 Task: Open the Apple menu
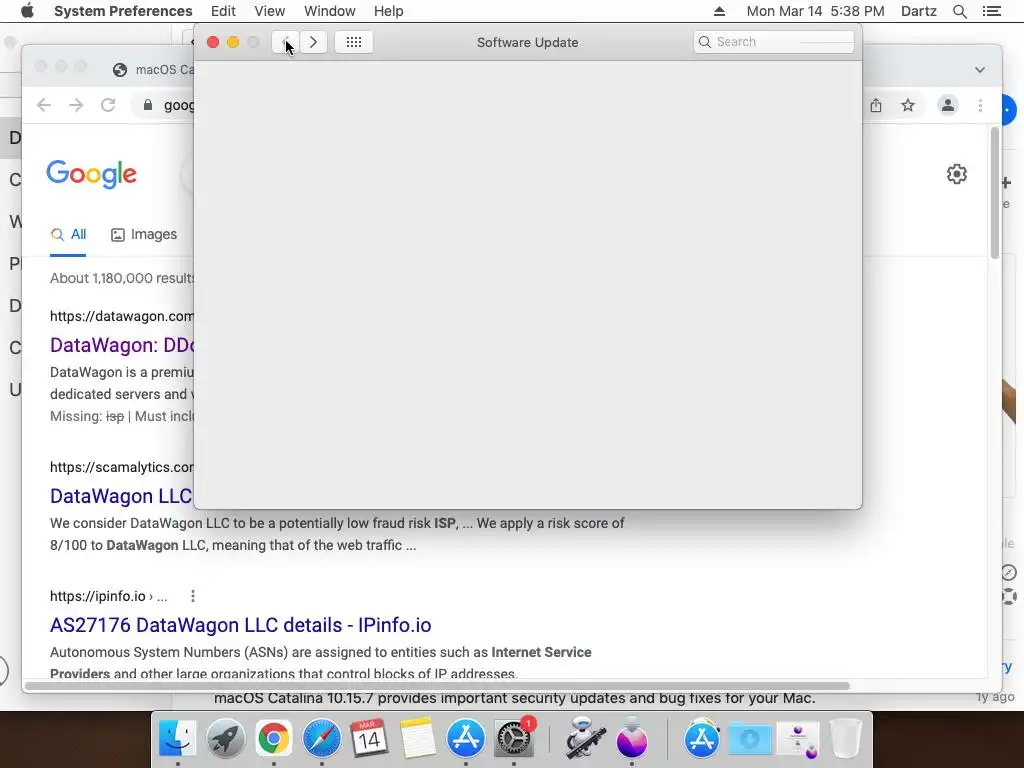tap(27, 11)
